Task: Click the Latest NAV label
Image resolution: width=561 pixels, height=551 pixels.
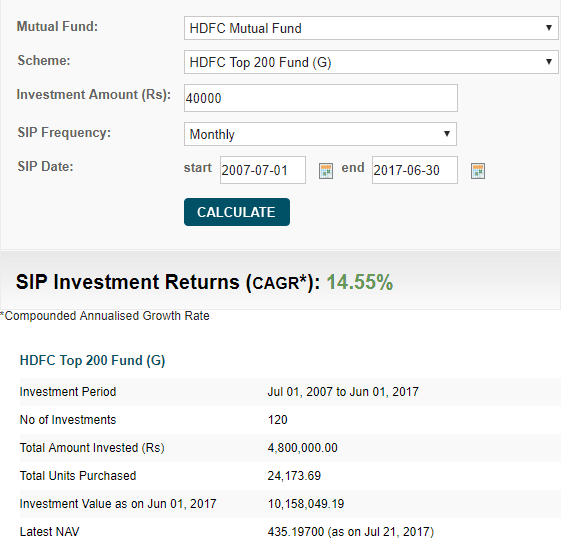Action: point(49,532)
